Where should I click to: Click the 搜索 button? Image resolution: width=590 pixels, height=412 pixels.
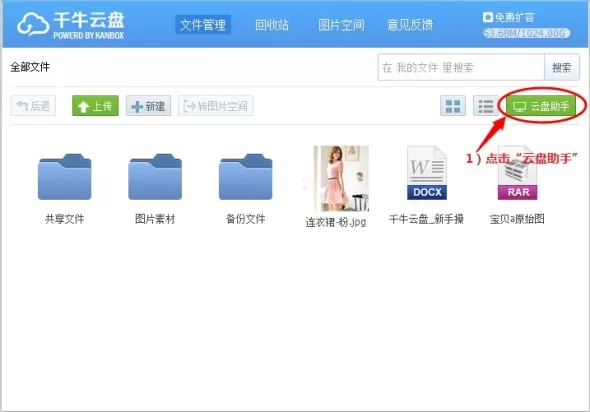(561, 67)
